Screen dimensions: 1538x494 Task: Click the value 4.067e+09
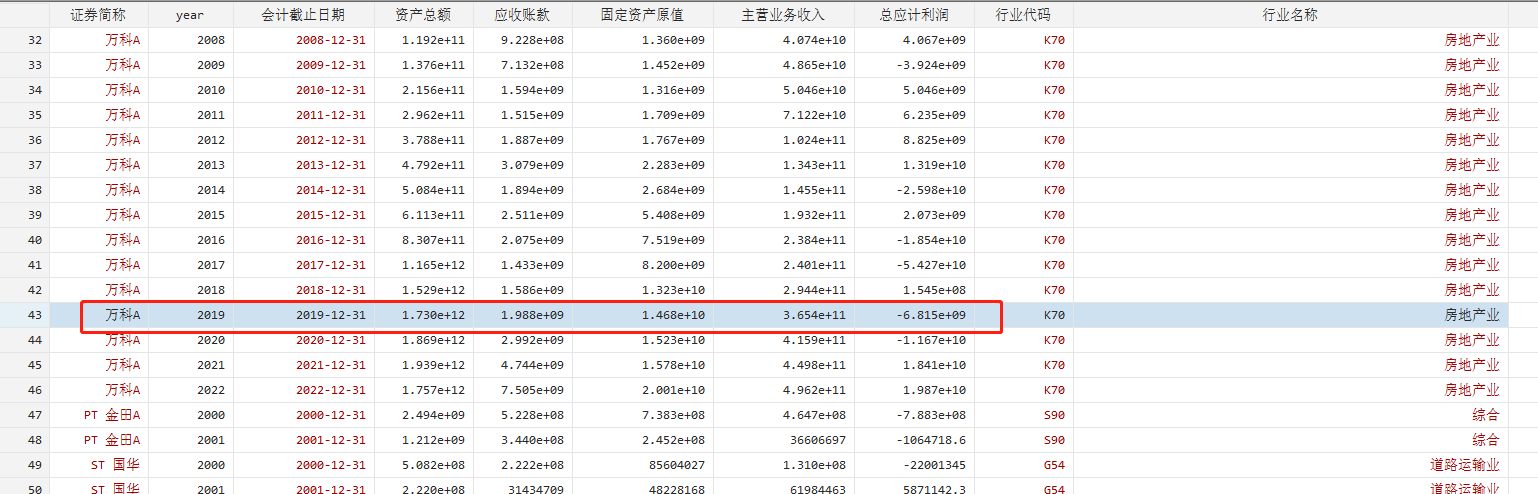[934, 40]
